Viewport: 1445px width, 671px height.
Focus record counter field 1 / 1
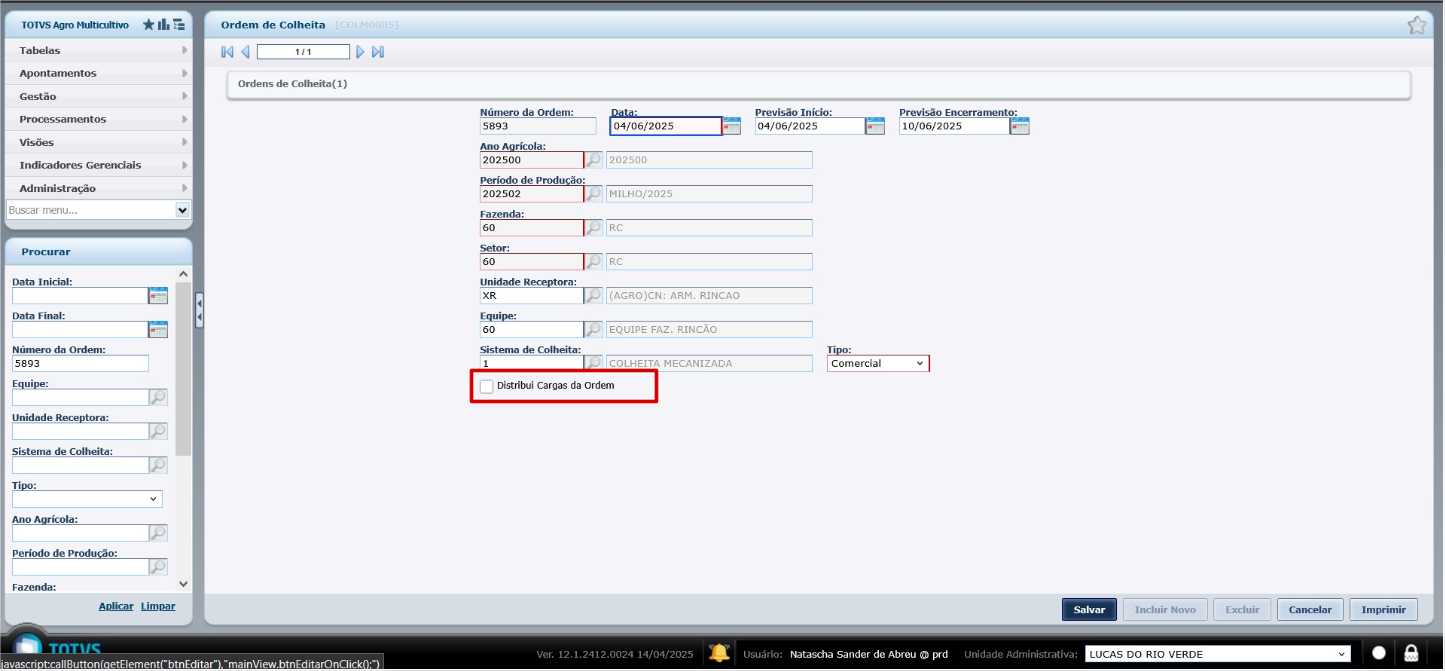coord(303,52)
